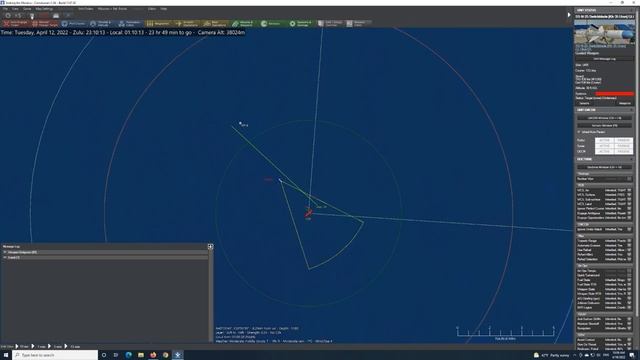This screenshot has width=640, height=360.
Task: Open the WCS, Land dropdown
Action: (x=629, y=204)
